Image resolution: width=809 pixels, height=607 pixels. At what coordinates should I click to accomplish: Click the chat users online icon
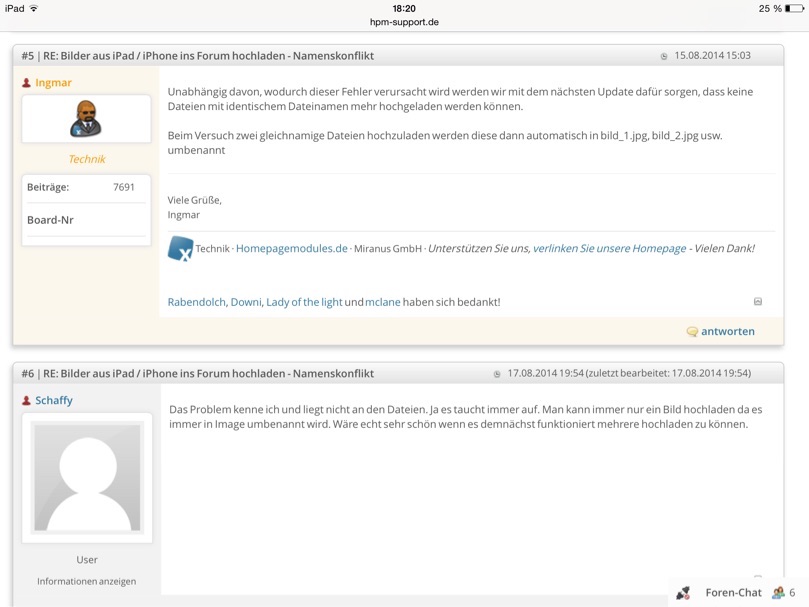[x=778, y=593]
